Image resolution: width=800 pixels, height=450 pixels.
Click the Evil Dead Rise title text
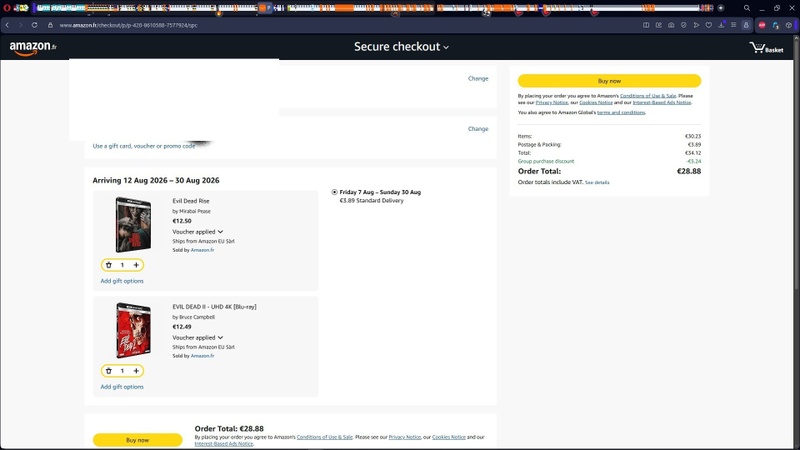coord(191,201)
